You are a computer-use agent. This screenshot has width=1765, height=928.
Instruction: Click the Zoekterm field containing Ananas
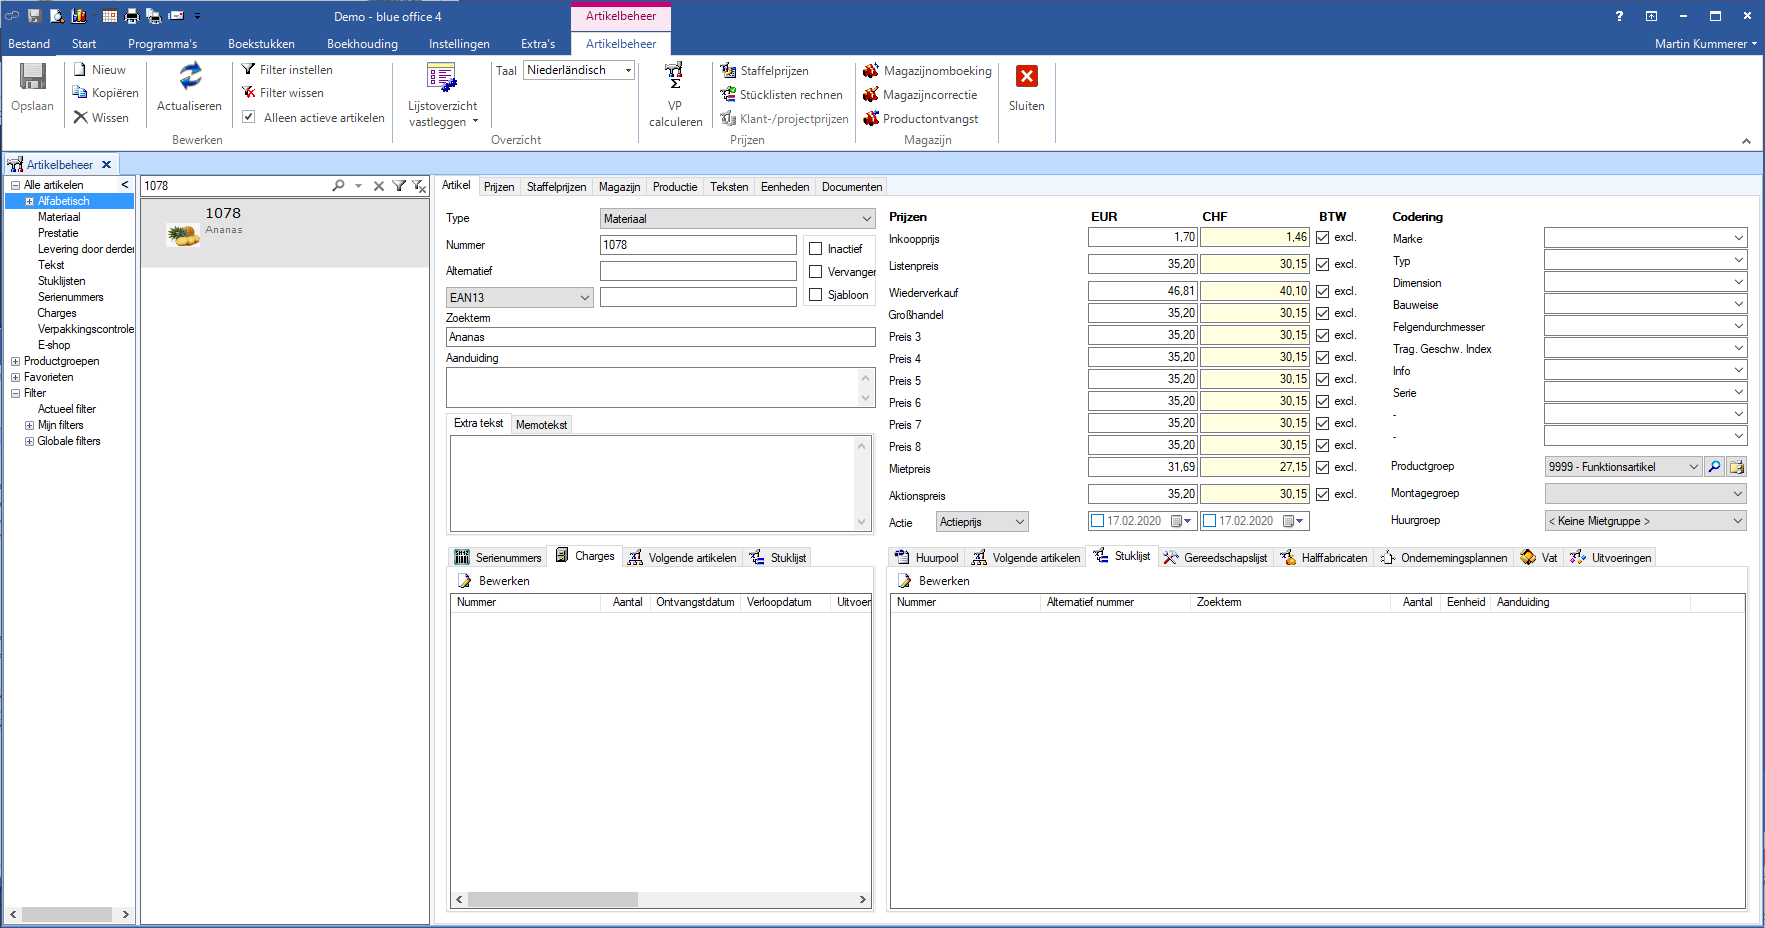coord(660,338)
